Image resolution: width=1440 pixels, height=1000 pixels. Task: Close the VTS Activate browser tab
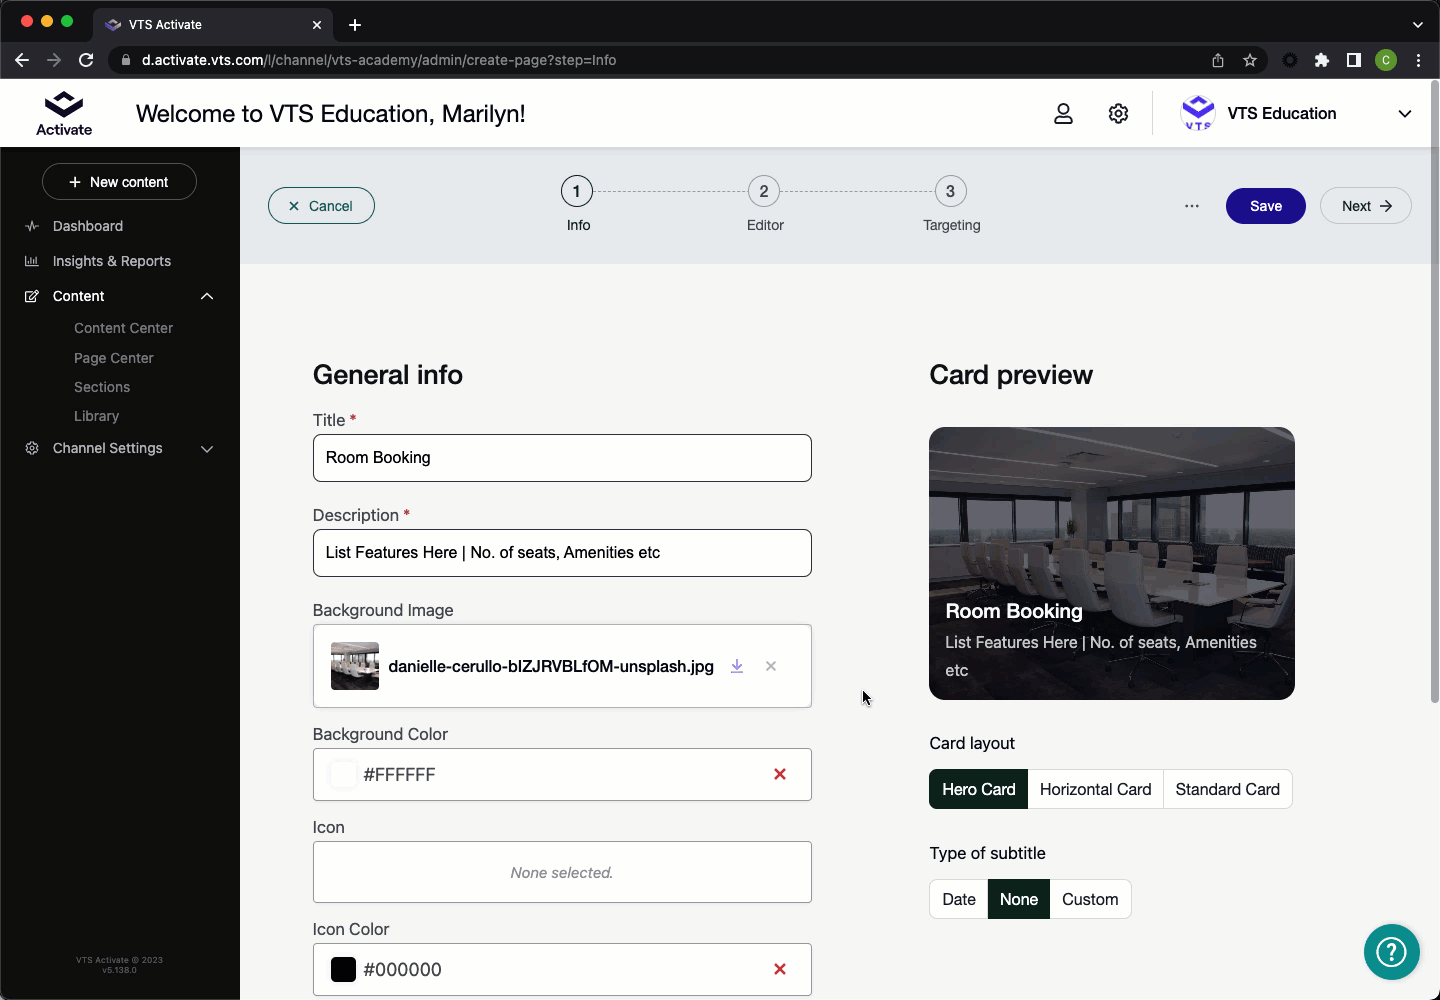[x=317, y=25]
